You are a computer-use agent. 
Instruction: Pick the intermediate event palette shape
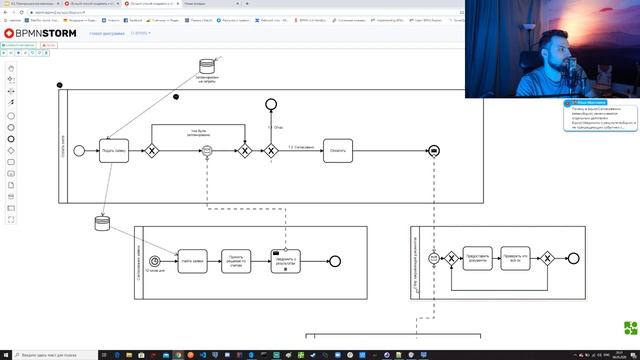pos(11,127)
